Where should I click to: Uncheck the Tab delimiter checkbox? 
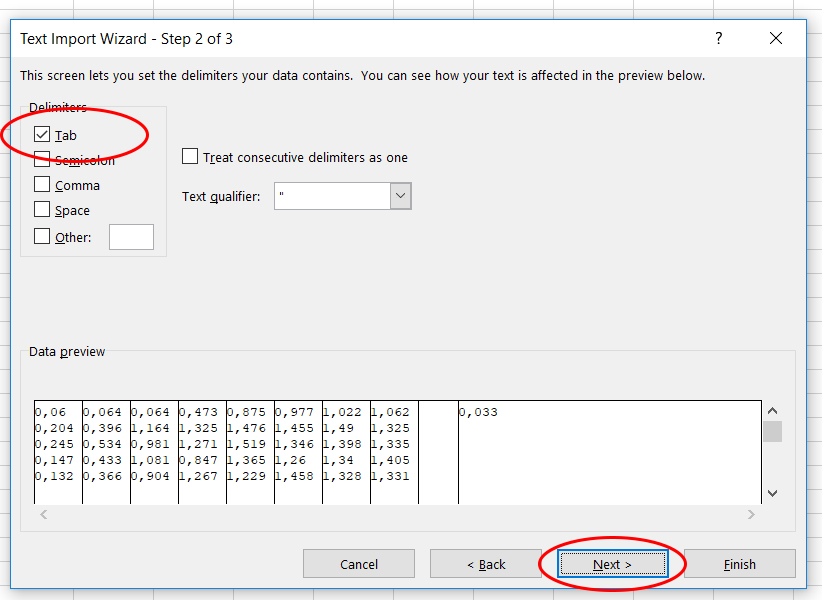(42, 134)
